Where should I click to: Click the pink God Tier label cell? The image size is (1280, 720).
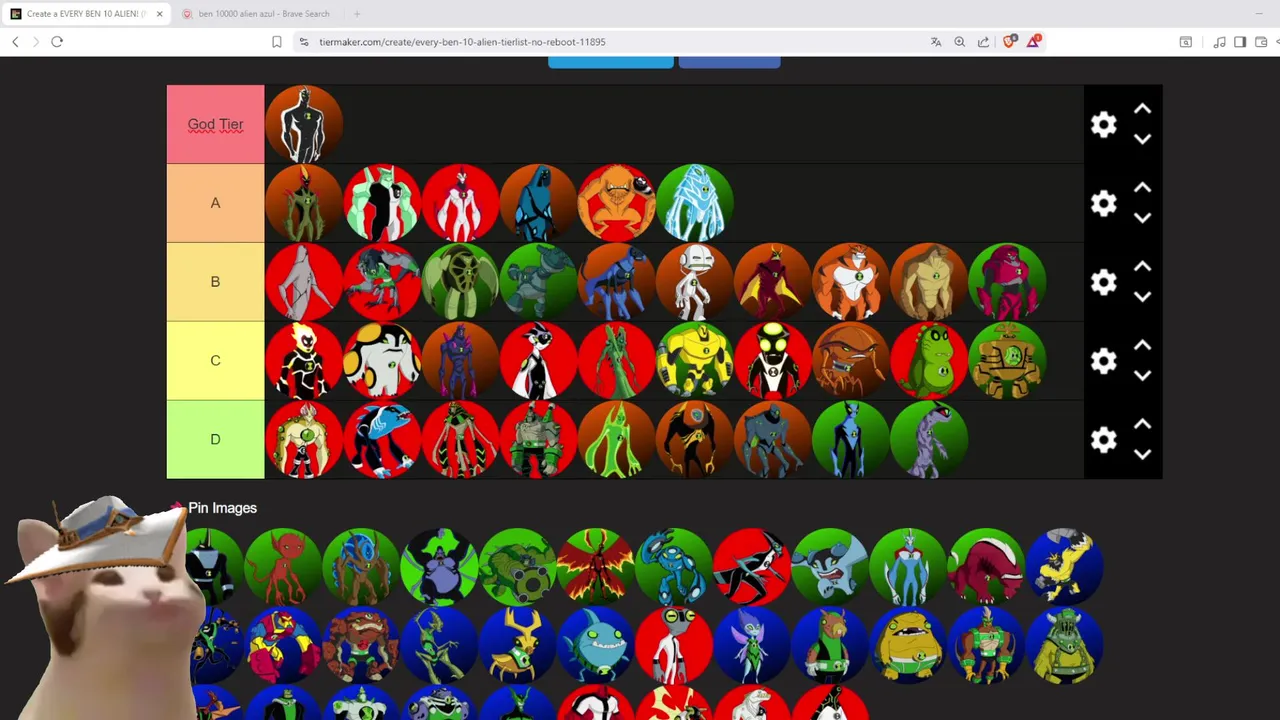215,124
